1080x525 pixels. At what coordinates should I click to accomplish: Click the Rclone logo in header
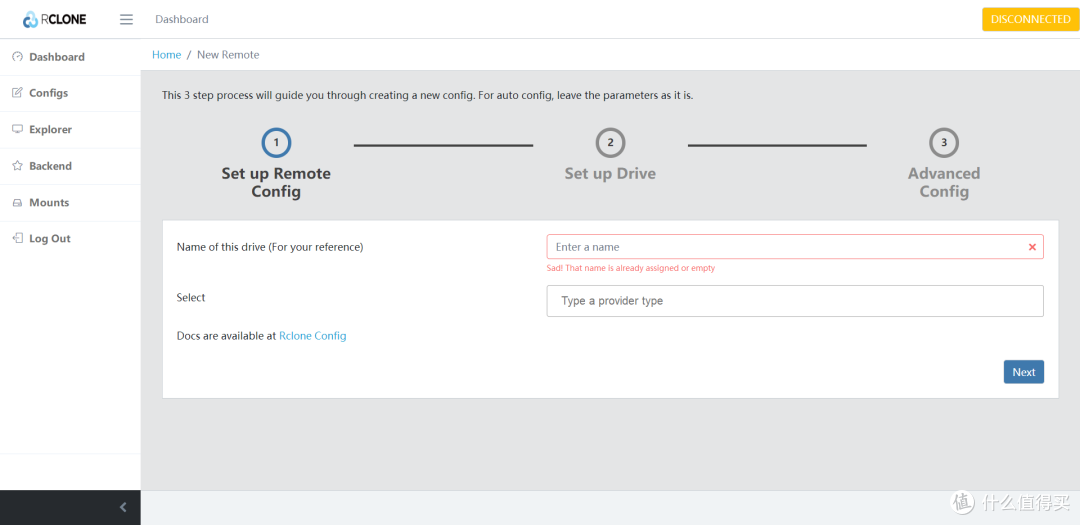click(54, 19)
